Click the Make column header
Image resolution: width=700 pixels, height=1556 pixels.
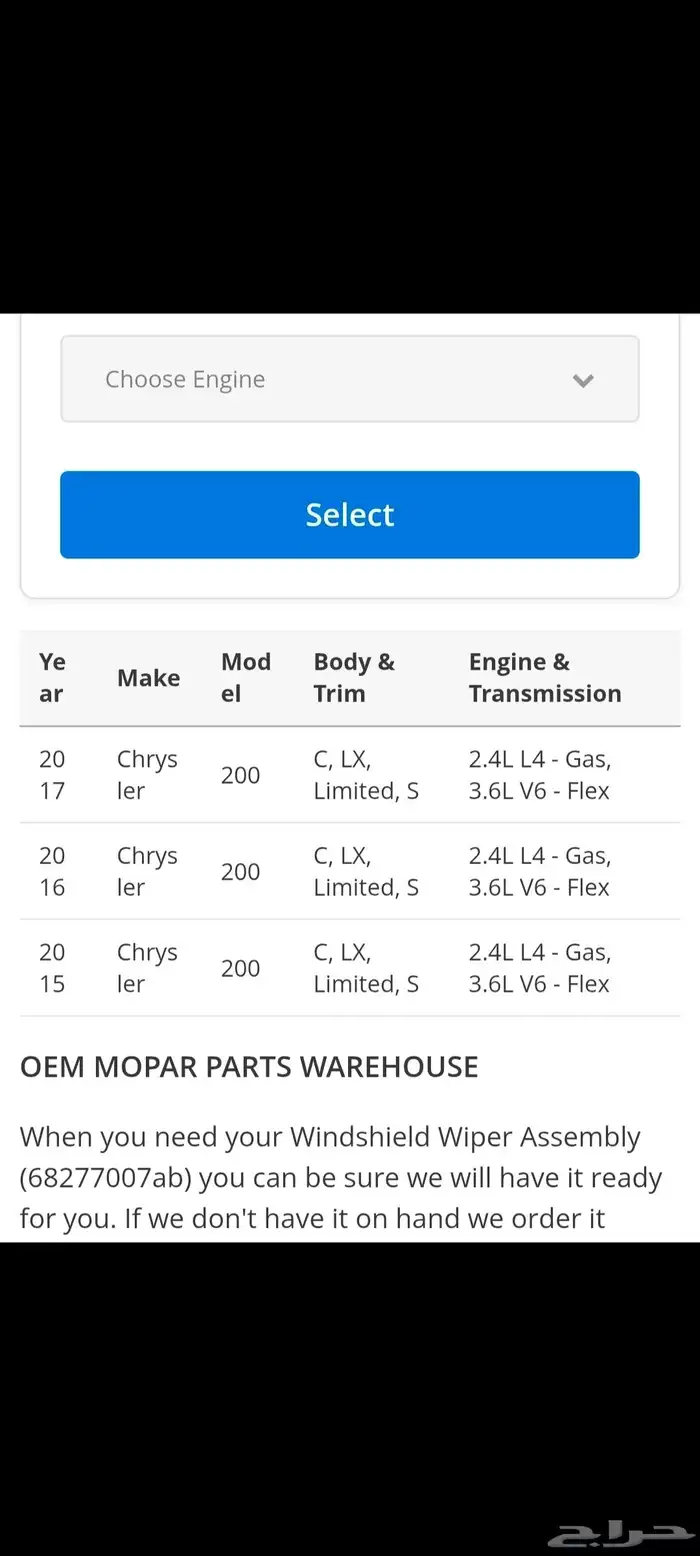pos(148,678)
